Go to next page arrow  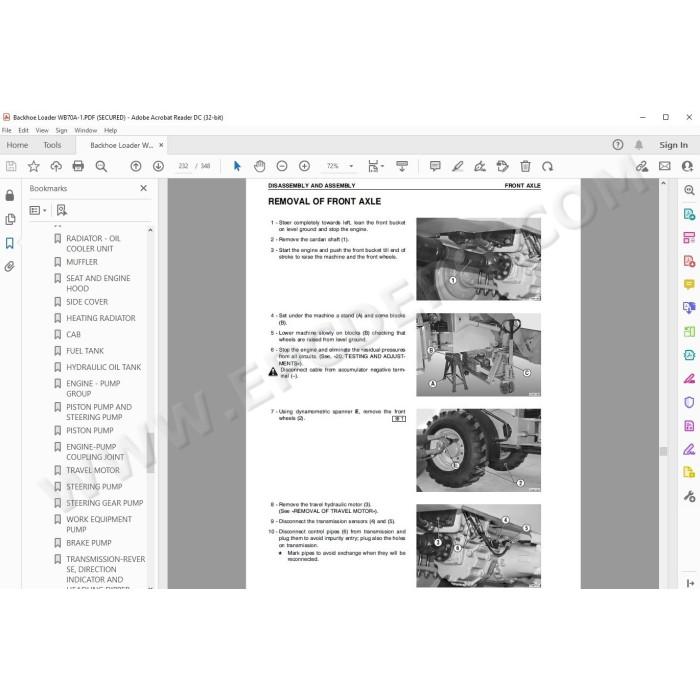(x=158, y=167)
